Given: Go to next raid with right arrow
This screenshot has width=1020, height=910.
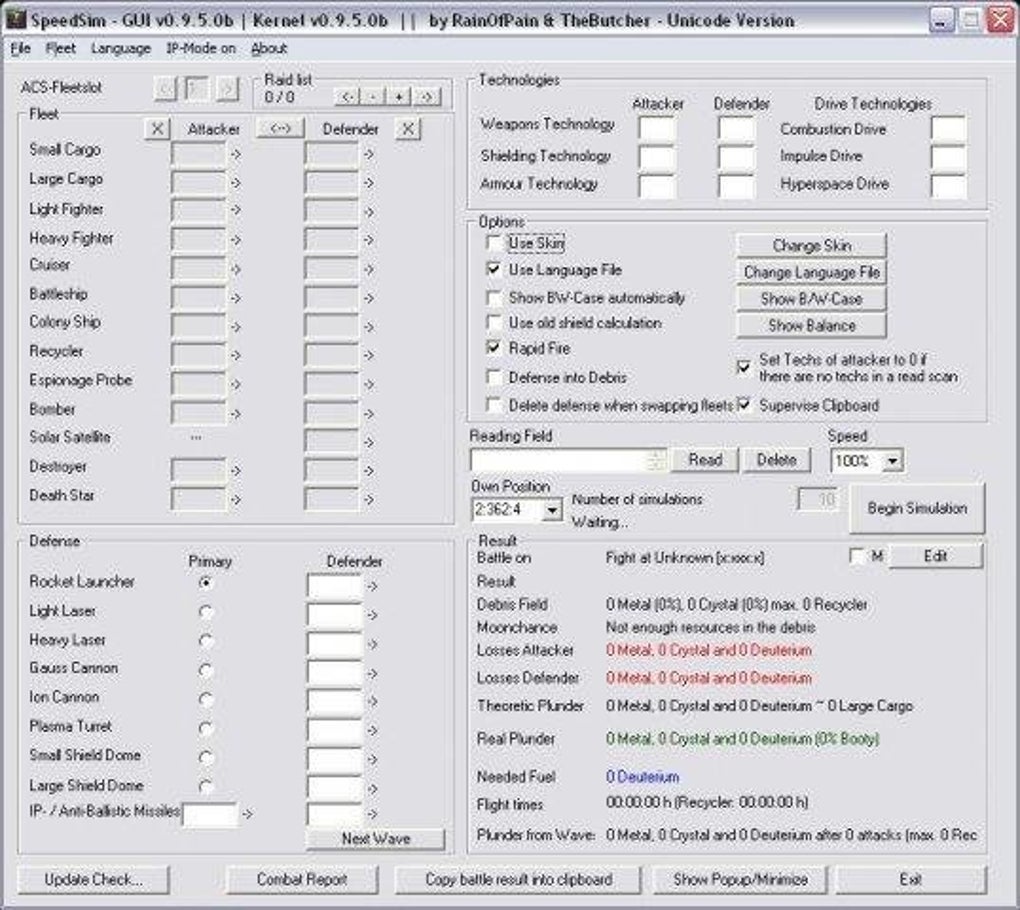Looking at the screenshot, I should 426,97.
